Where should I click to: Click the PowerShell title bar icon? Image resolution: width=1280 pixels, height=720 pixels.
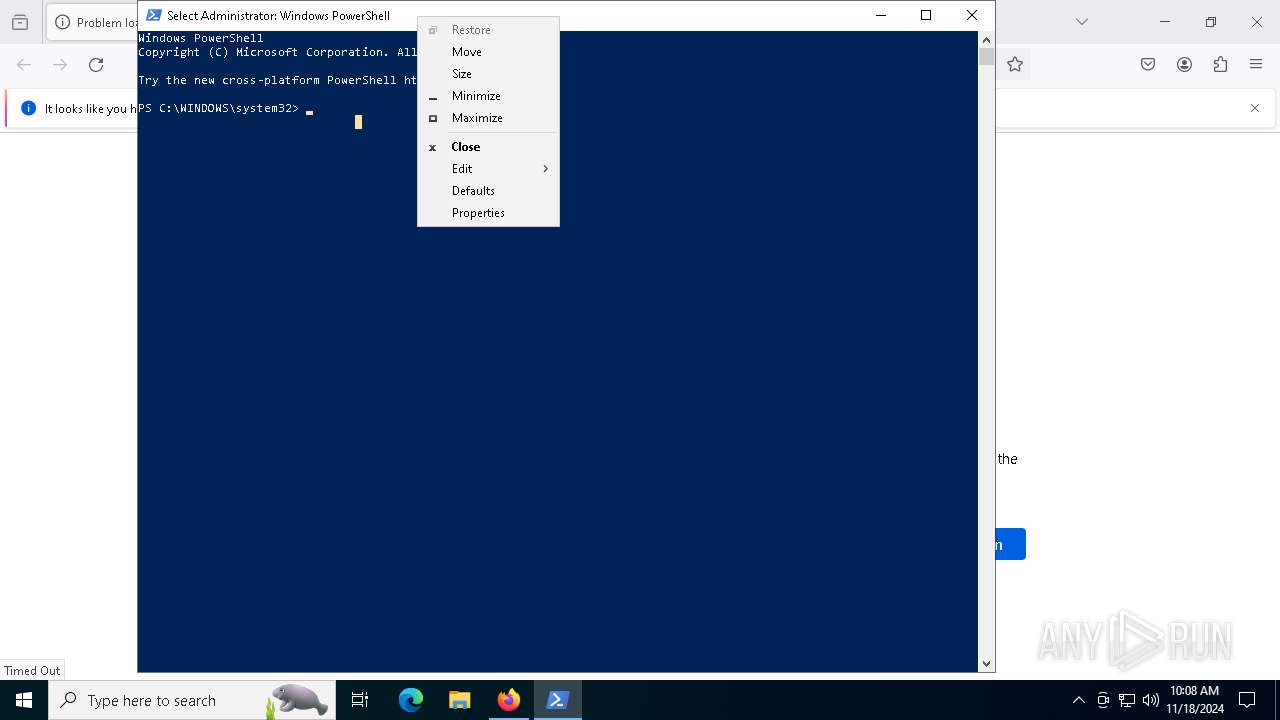click(154, 15)
